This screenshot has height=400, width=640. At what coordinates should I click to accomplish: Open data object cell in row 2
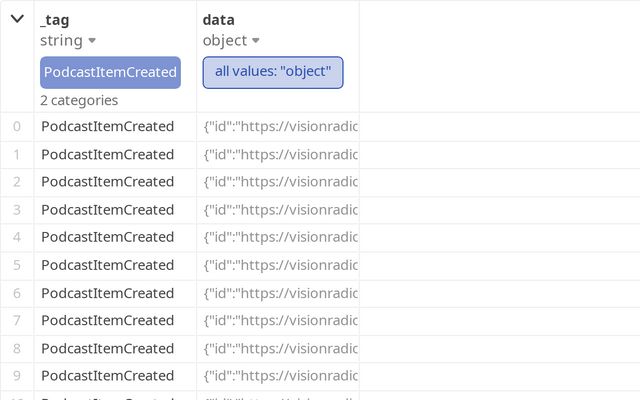[279, 182]
